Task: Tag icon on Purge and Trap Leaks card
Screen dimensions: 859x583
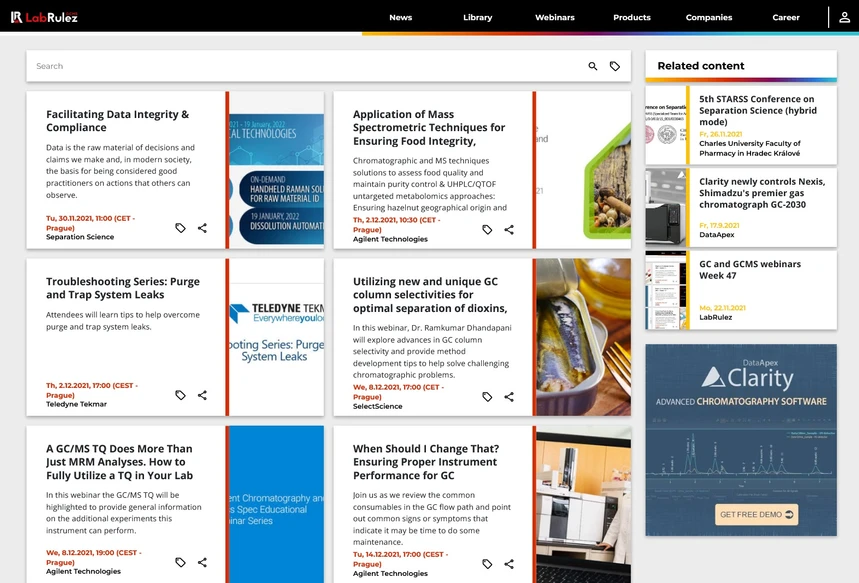Action: point(180,395)
